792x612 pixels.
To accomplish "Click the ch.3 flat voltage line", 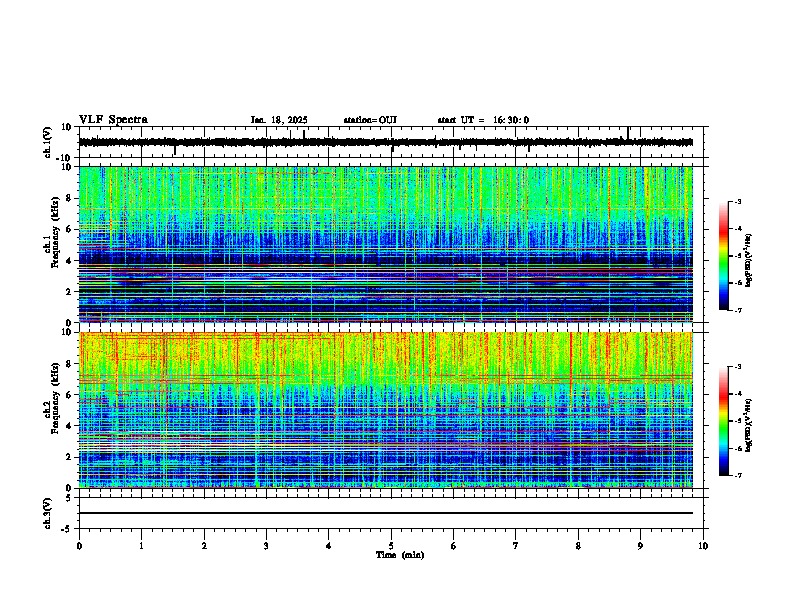I will (386, 513).
